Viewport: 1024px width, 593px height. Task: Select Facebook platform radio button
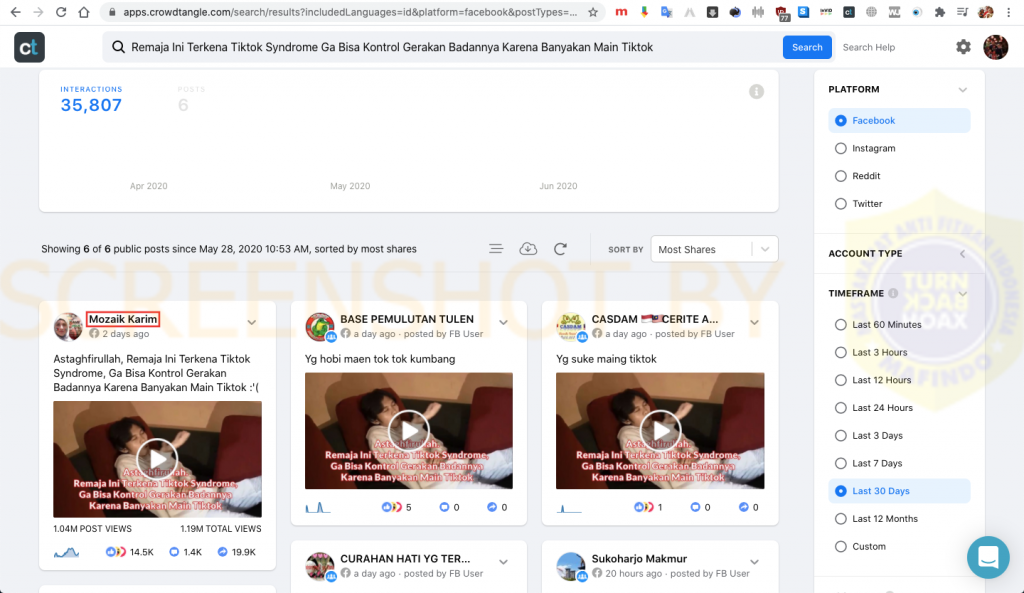[840, 120]
